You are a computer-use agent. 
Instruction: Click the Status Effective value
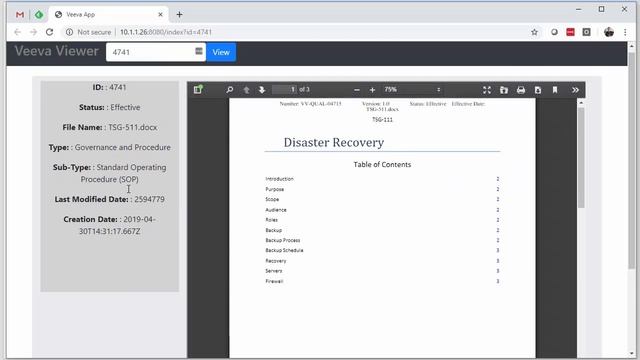point(125,107)
